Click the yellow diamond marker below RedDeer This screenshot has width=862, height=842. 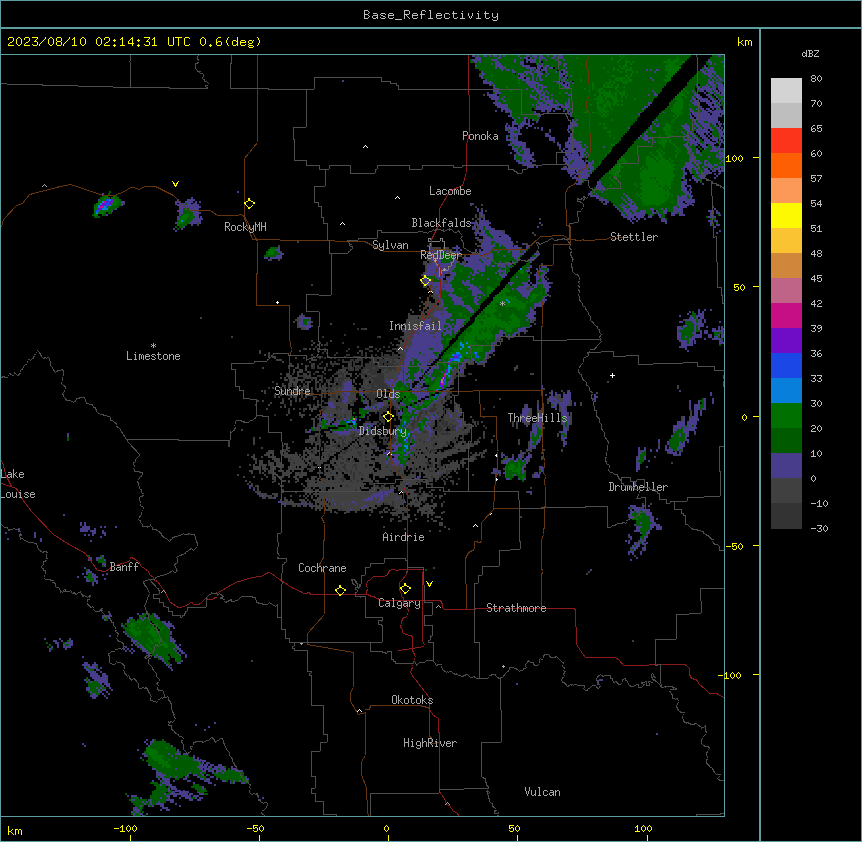426,281
